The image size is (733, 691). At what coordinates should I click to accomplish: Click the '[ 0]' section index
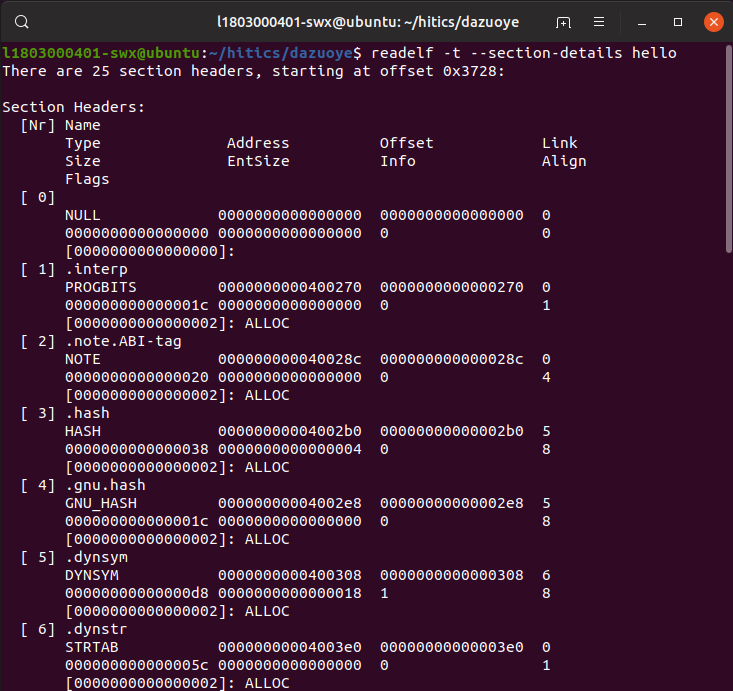38,197
